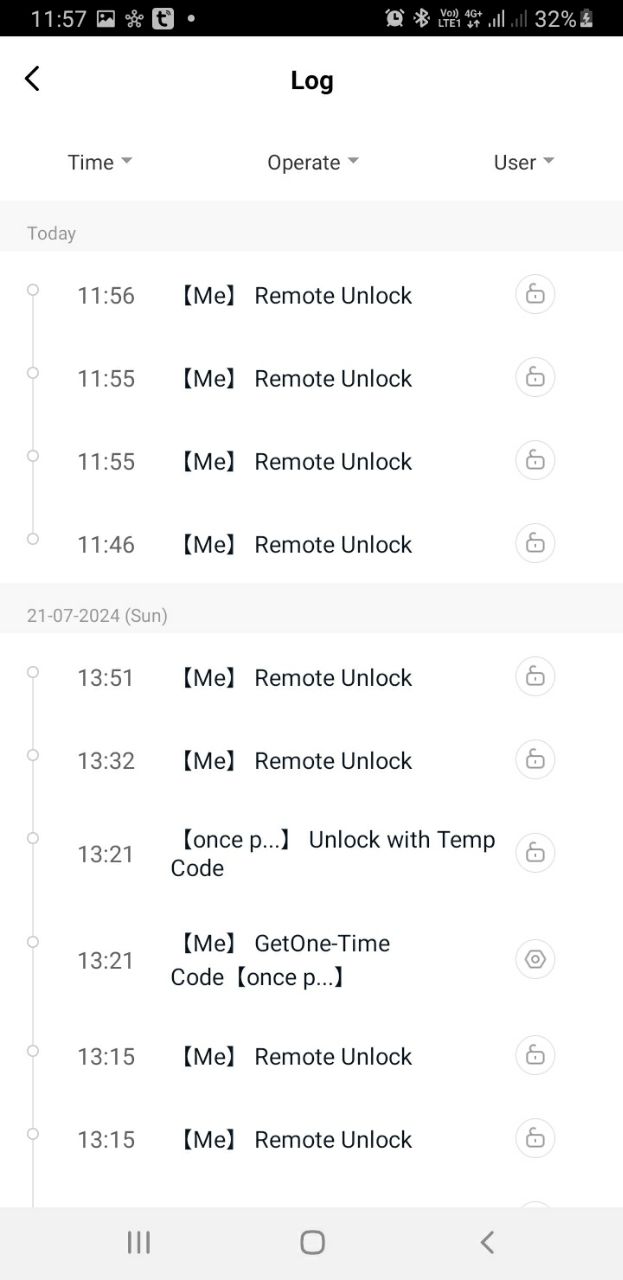Tap unlock icon on 11:46 log entry
This screenshot has height=1280, width=623.
pyautogui.click(x=535, y=544)
